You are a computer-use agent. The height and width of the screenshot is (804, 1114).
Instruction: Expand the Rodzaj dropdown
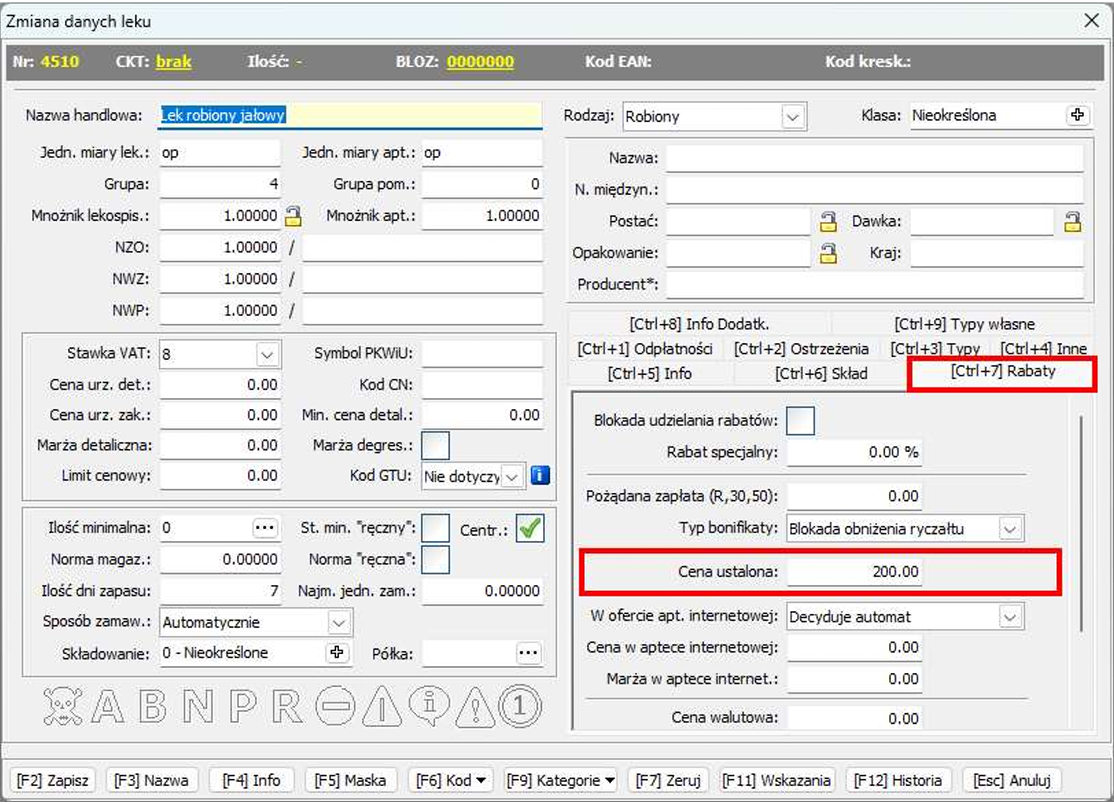point(793,116)
